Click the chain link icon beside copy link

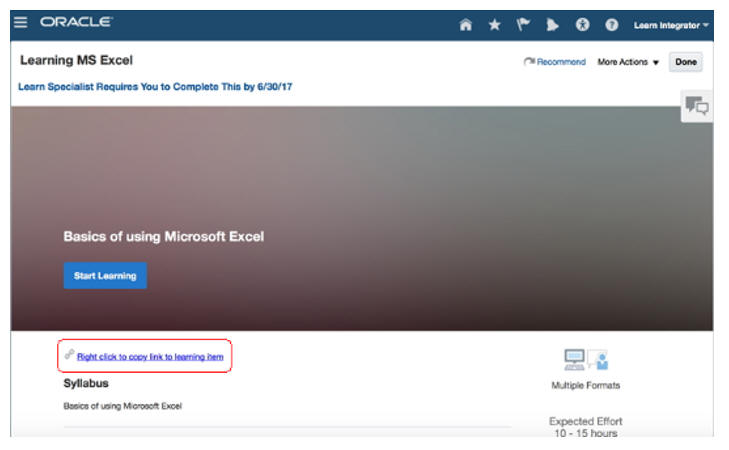[70, 354]
